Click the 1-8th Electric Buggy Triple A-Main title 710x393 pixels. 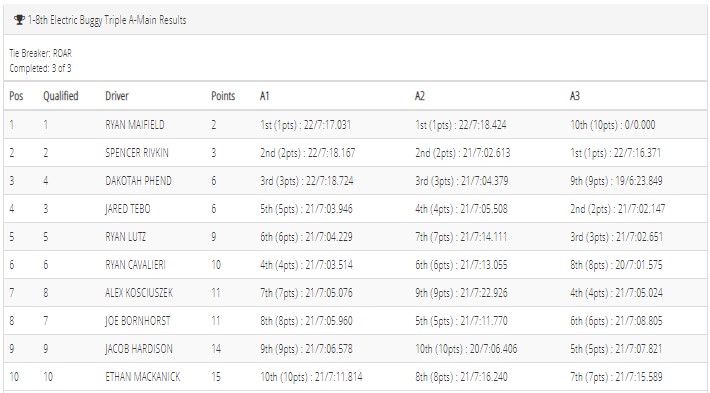click(107, 20)
